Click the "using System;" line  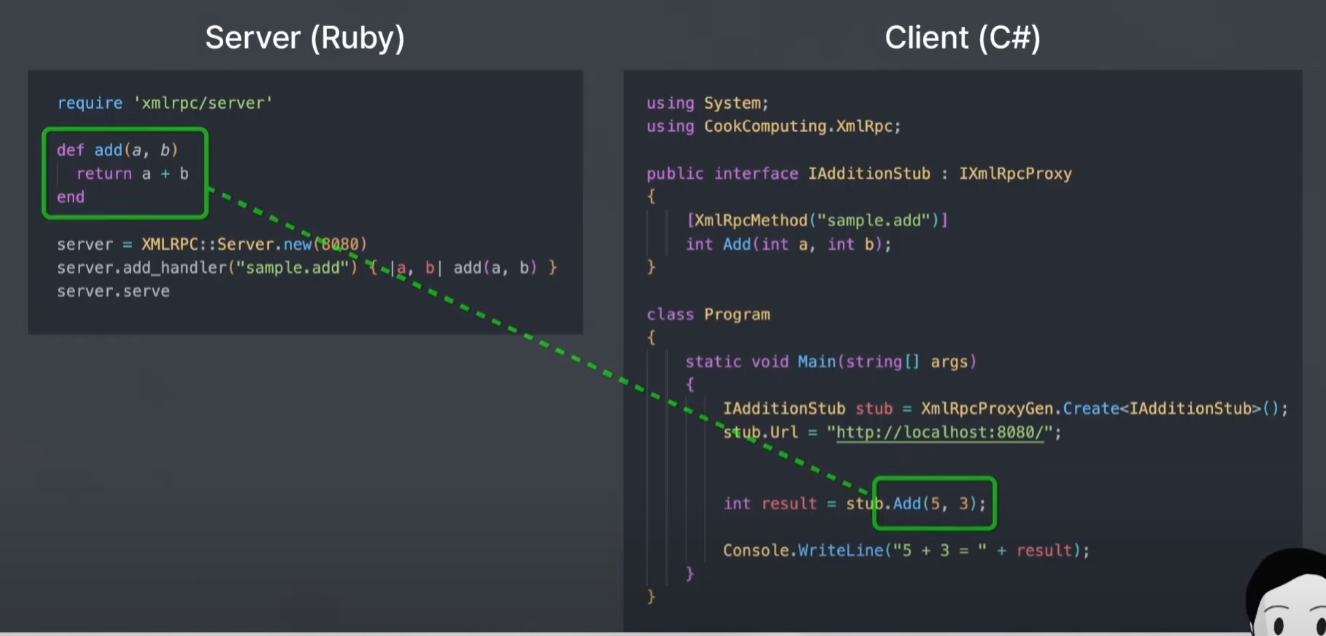(708, 103)
